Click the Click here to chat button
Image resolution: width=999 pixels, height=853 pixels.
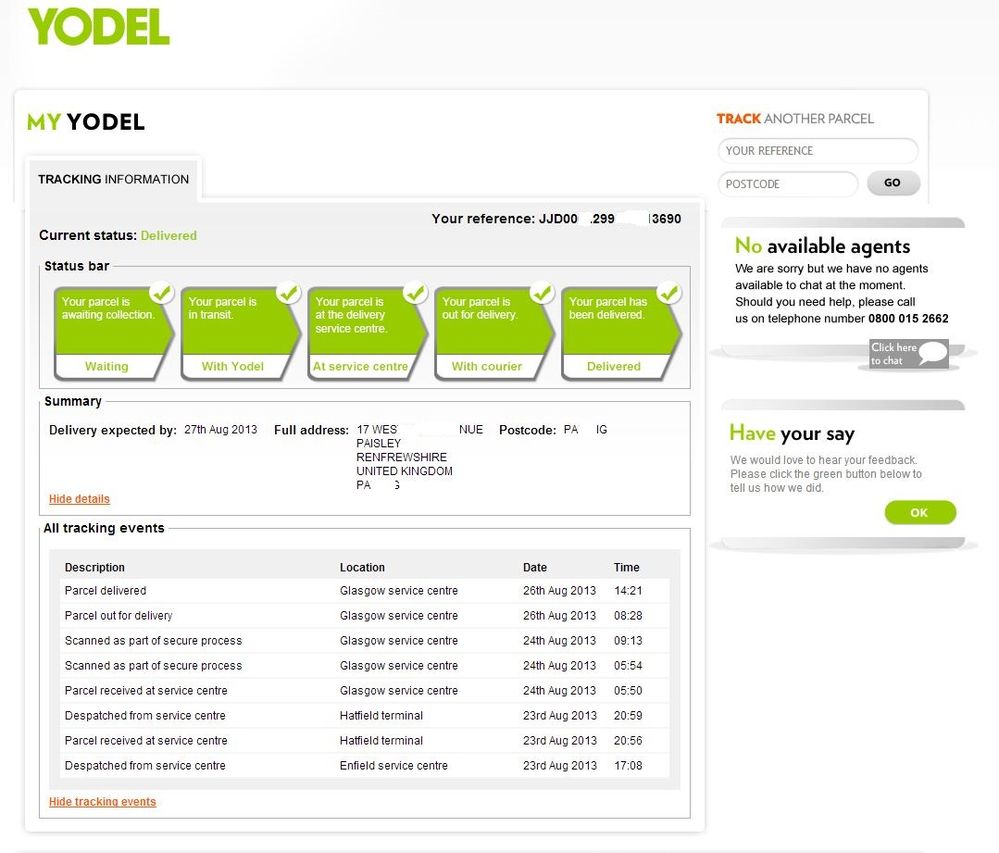pos(909,354)
